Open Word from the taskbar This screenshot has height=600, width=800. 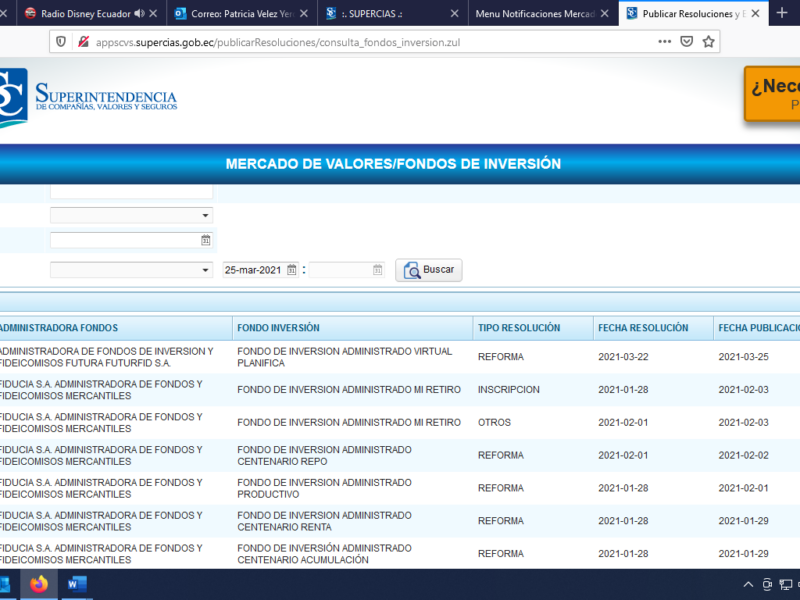(x=76, y=584)
